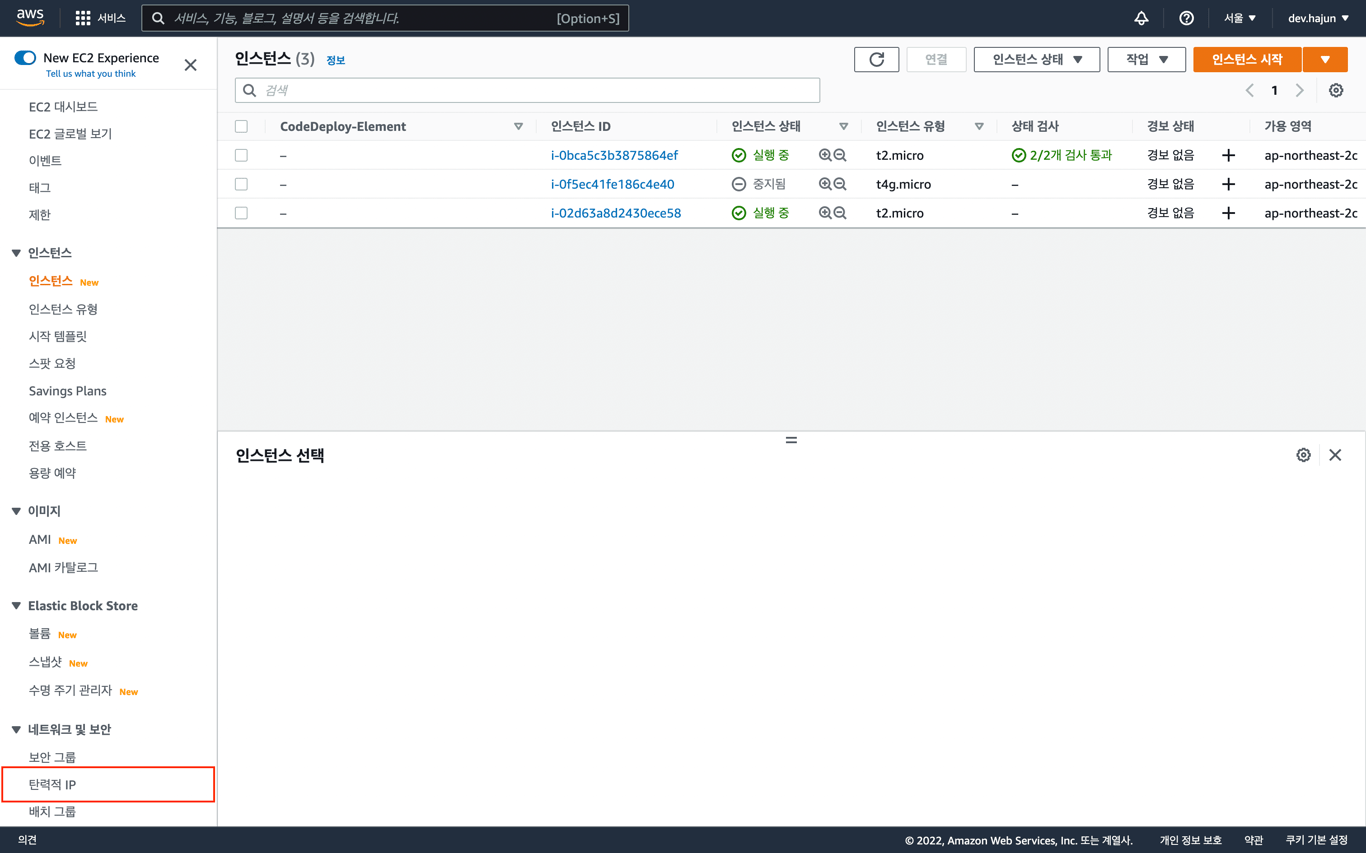This screenshot has width=1366, height=853.
Task: Collapse the 인스턴스 sidebar section
Action: pos(16,253)
